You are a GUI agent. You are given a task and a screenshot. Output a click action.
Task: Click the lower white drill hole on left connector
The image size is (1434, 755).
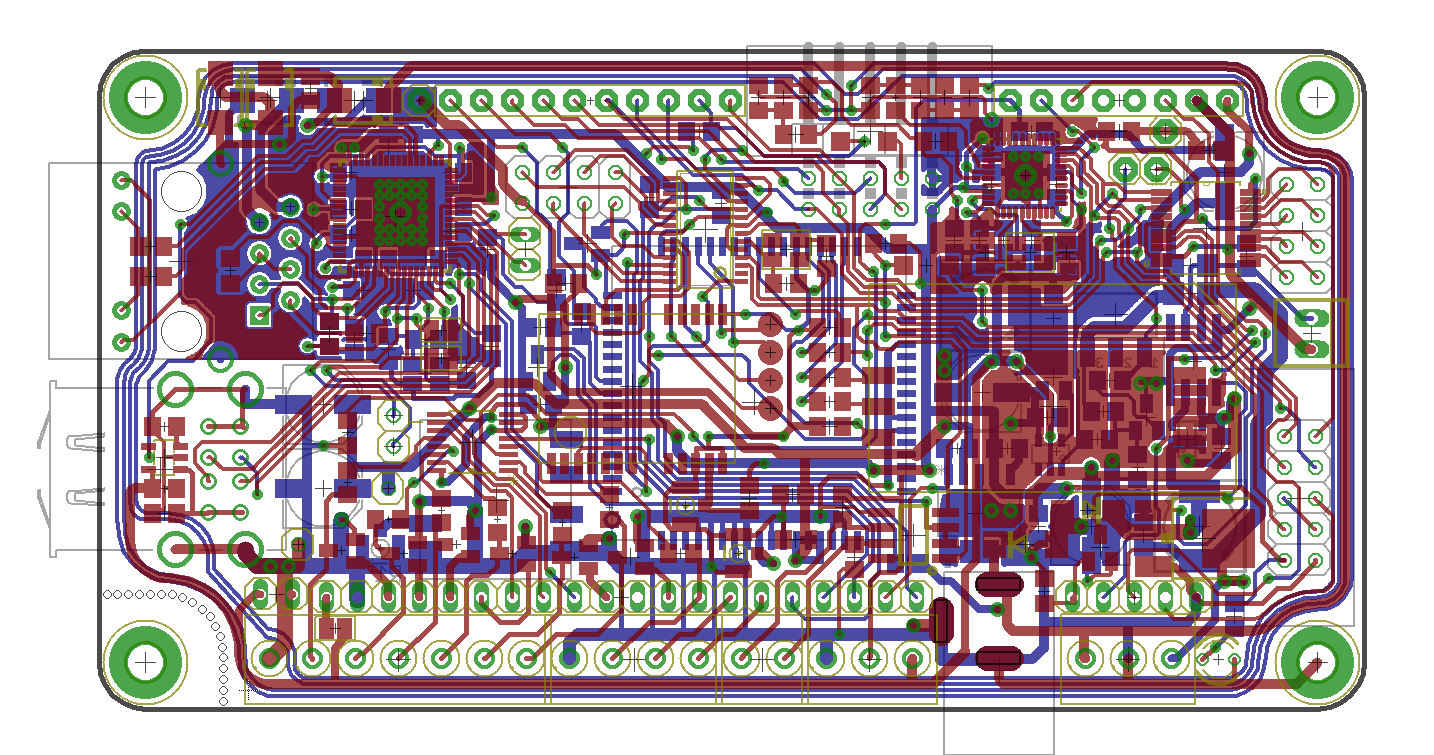click(183, 330)
